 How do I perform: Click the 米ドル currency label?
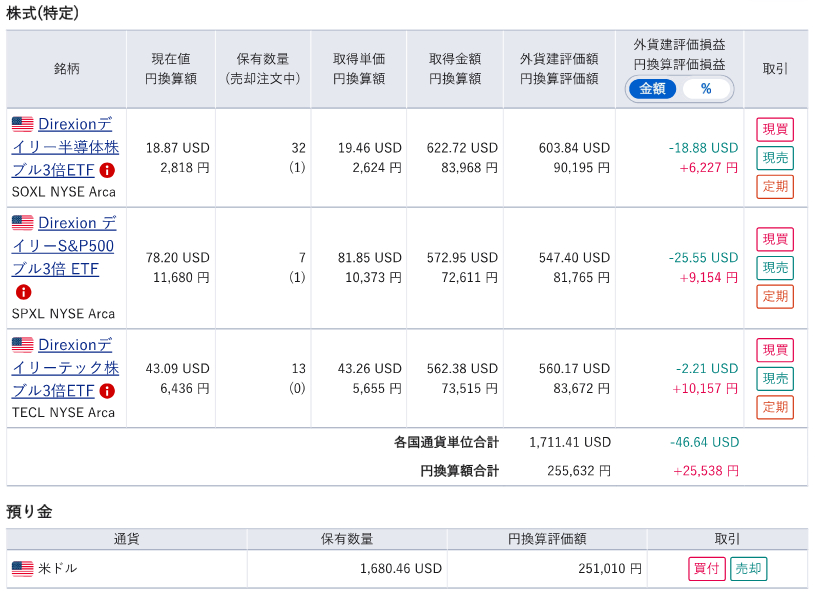57,569
